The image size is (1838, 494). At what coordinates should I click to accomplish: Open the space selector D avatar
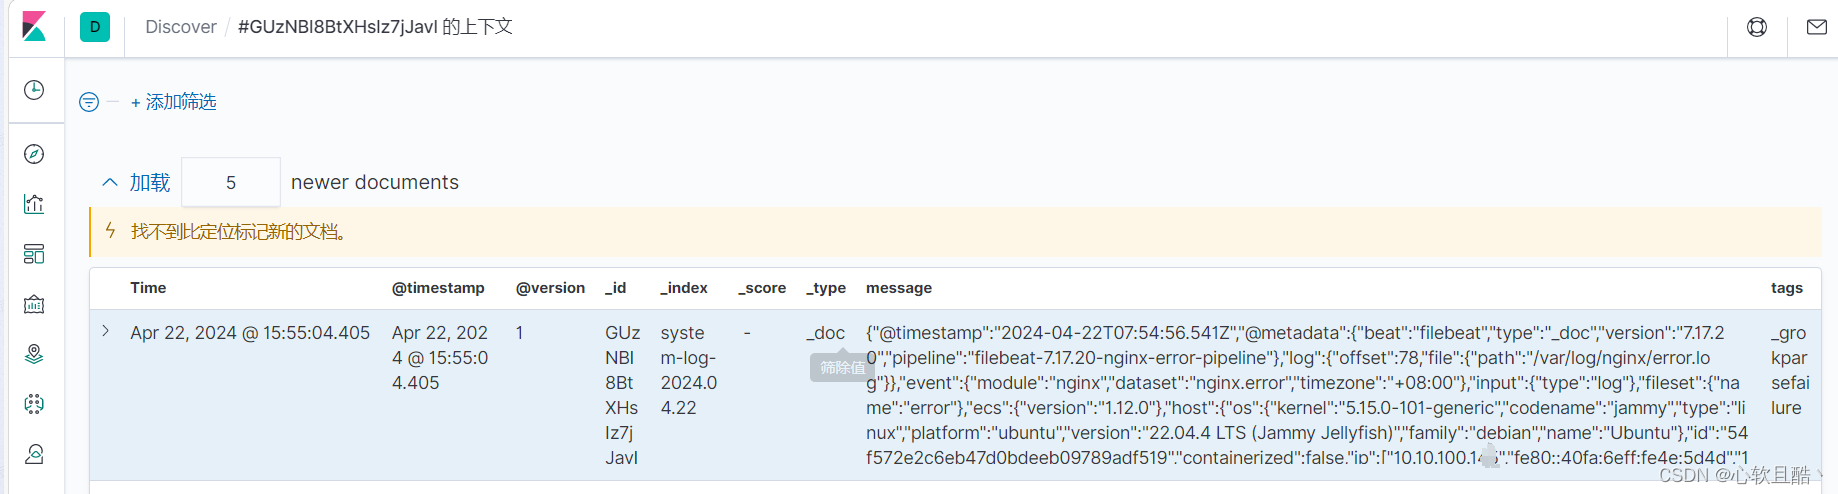pos(95,27)
